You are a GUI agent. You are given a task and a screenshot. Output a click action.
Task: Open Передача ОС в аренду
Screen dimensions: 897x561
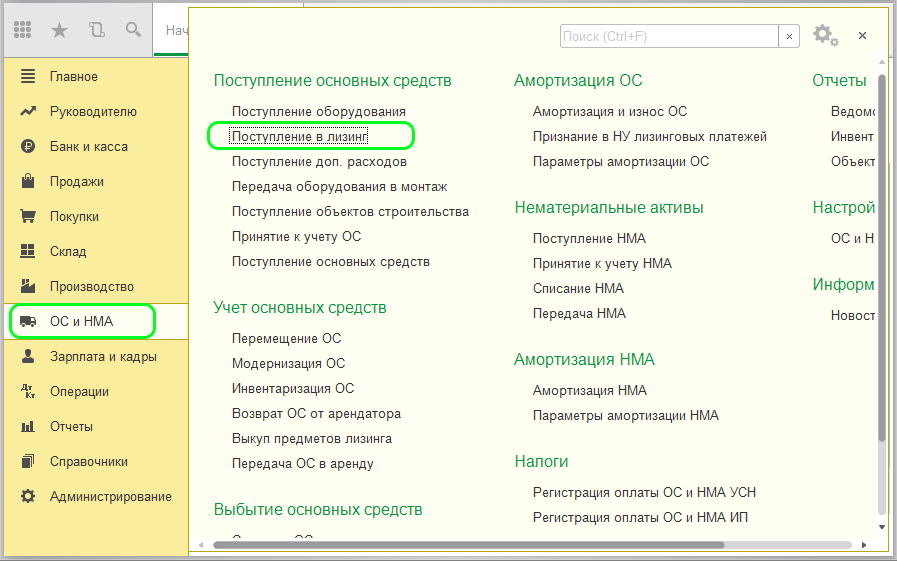click(303, 464)
